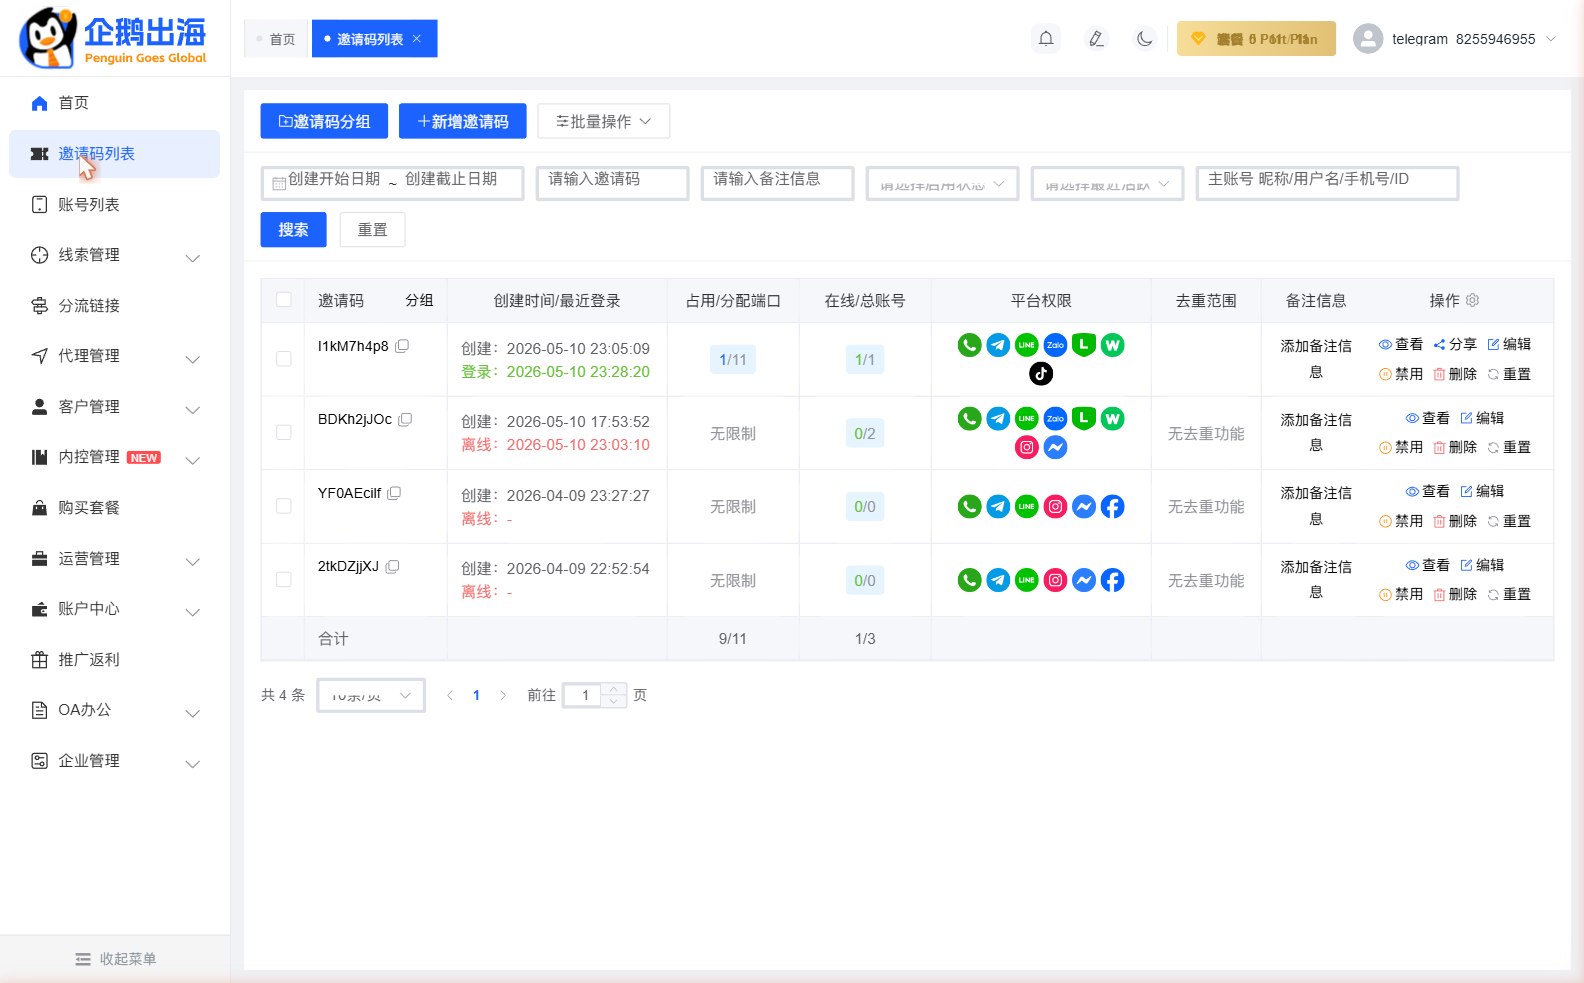Copy invitation code YF0AEciIf
The height and width of the screenshot is (983, 1584).
394,493
